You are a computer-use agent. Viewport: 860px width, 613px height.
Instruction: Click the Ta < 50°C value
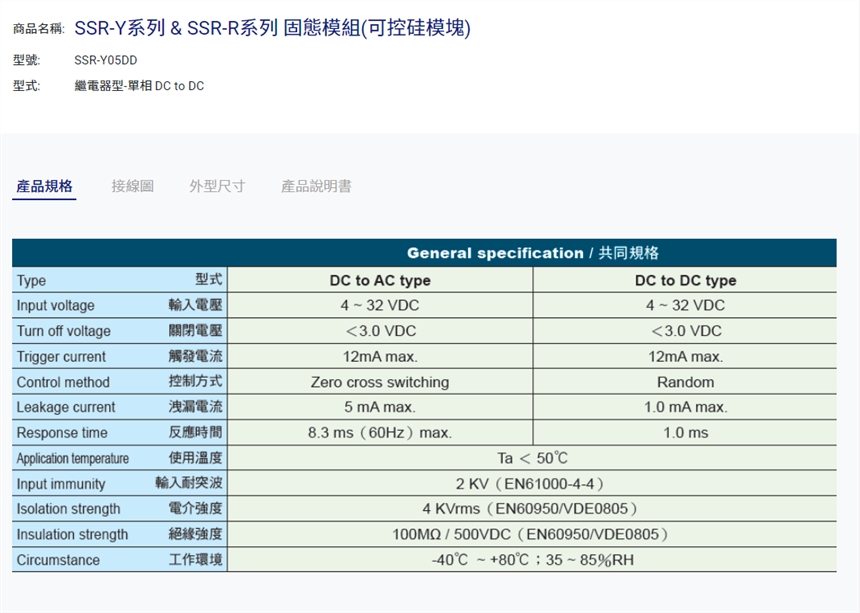(x=532, y=458)
